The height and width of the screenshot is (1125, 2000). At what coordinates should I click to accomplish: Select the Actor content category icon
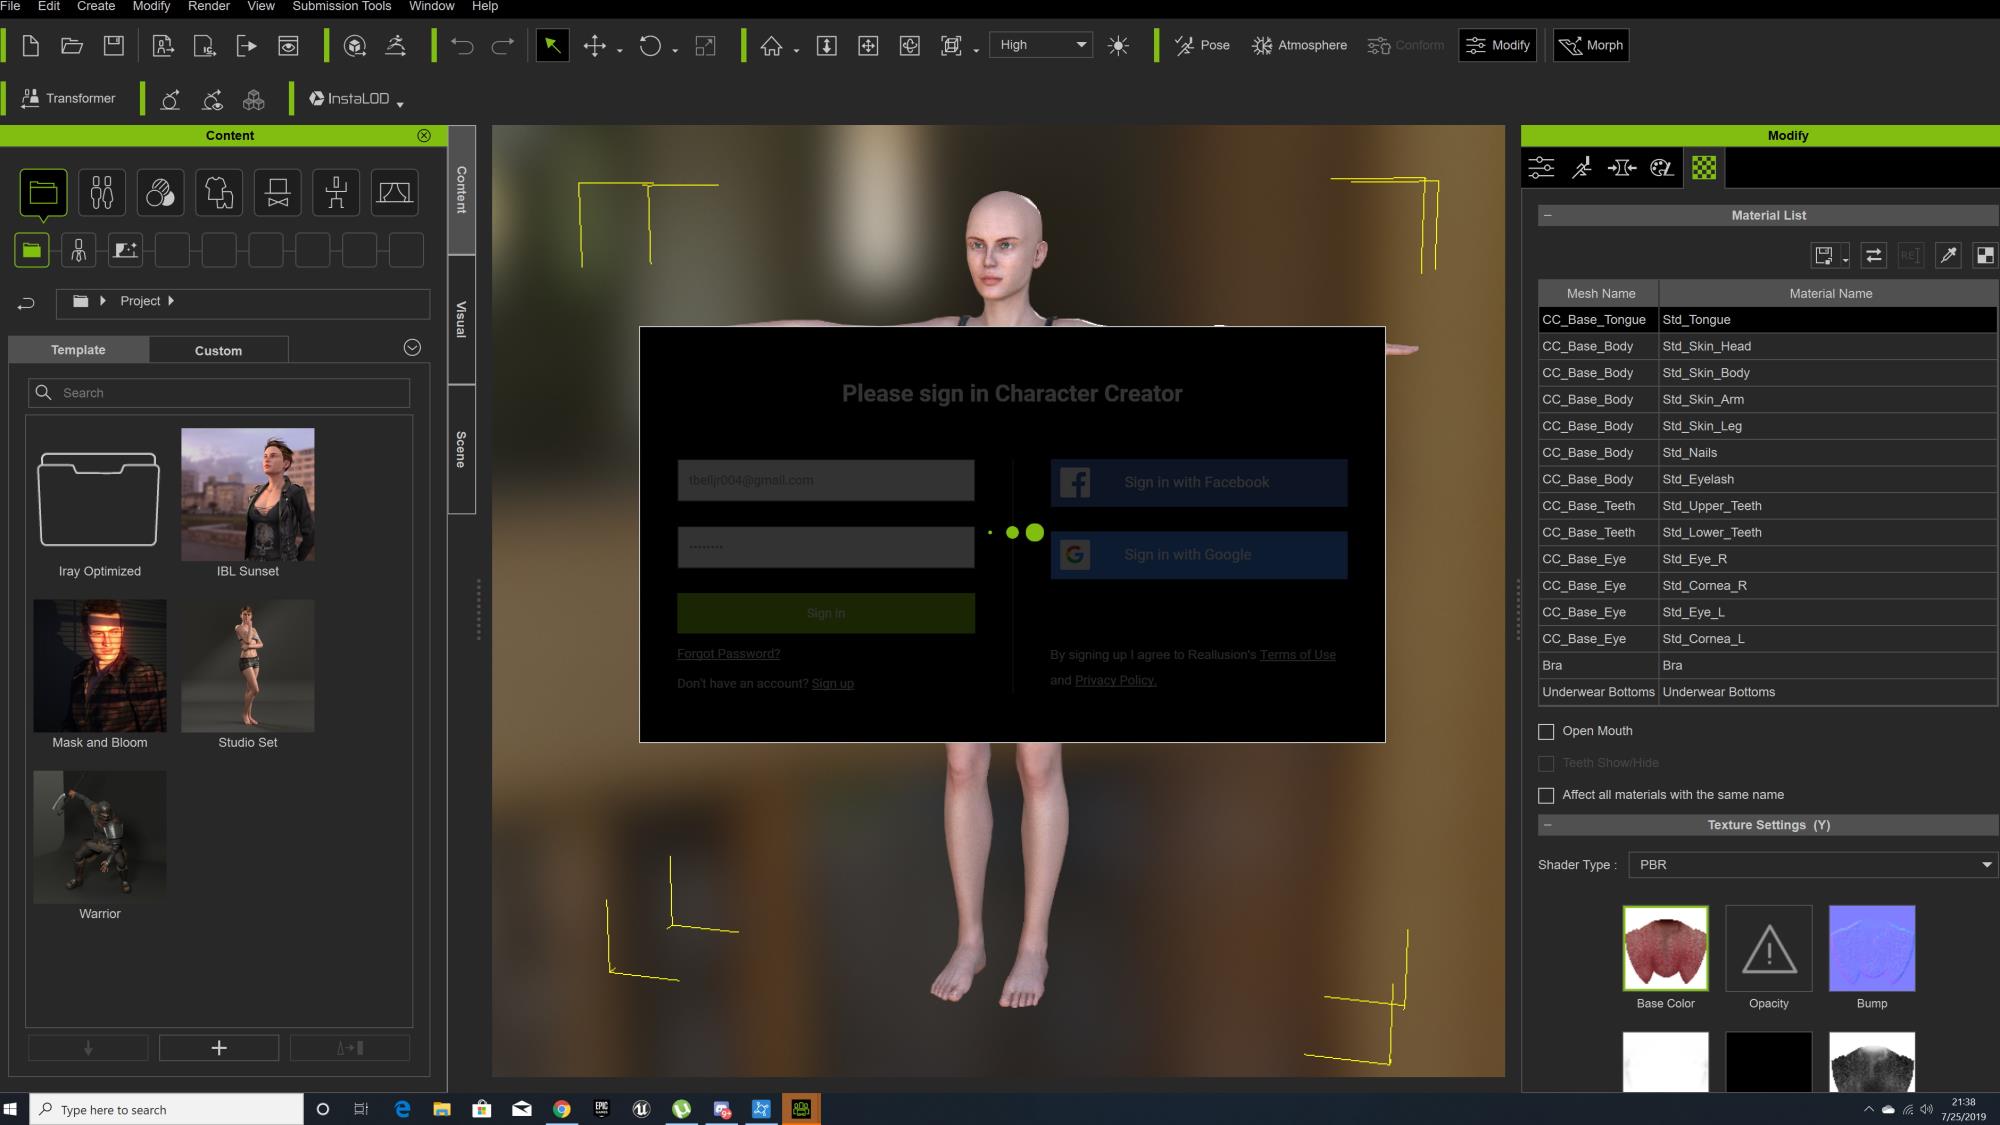coord(102,192)
